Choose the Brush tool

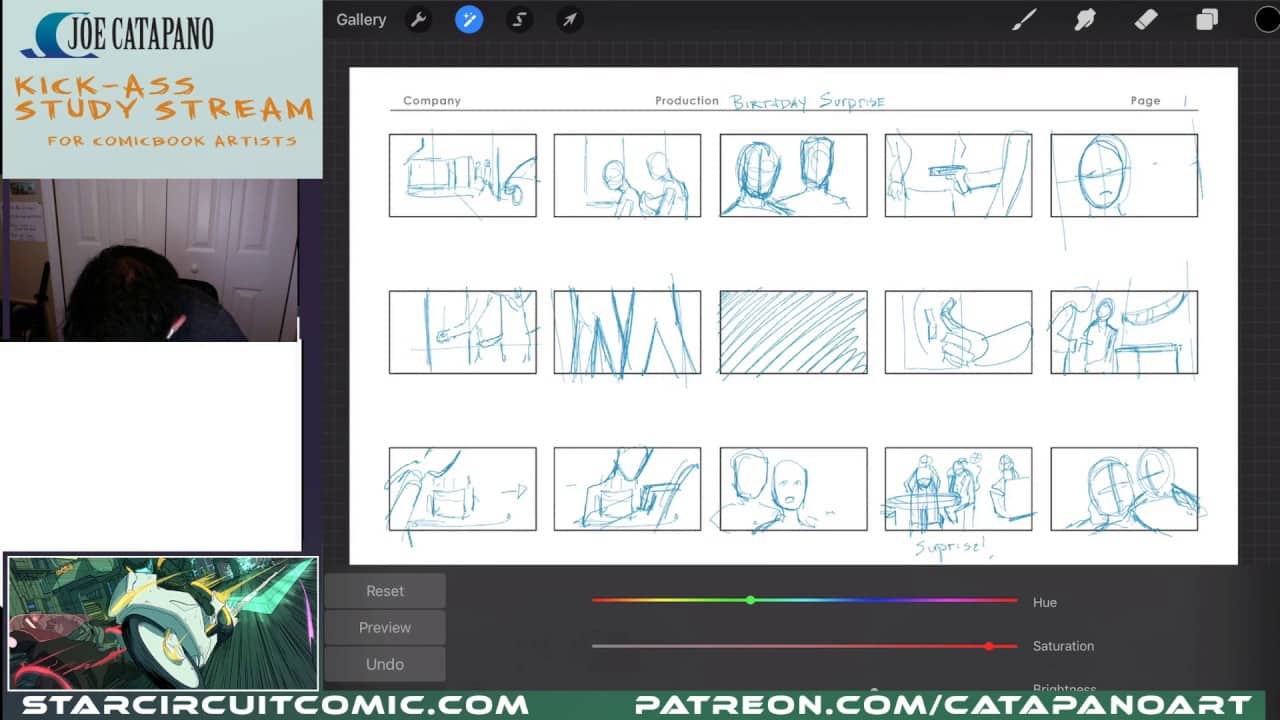click(x=1024, y=20)
